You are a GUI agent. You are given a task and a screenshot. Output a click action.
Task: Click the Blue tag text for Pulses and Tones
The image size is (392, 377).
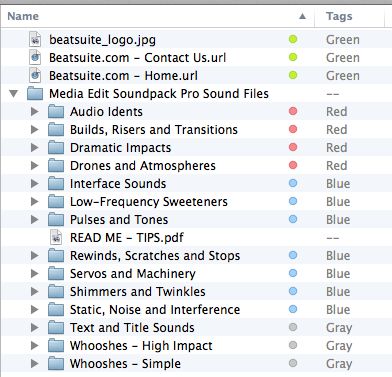coord(338,220)
